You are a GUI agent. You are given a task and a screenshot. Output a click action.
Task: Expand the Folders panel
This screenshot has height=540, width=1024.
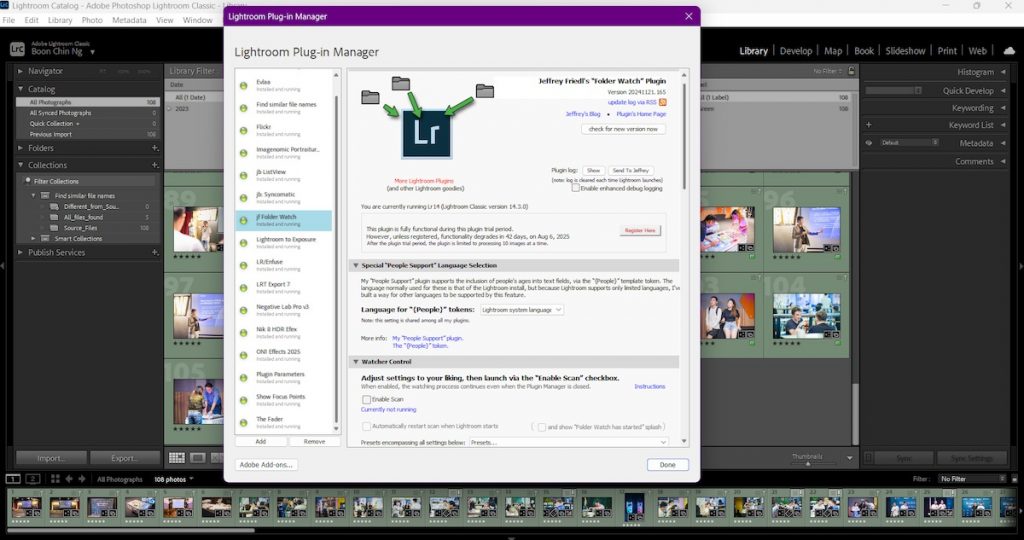pos(20,148)
